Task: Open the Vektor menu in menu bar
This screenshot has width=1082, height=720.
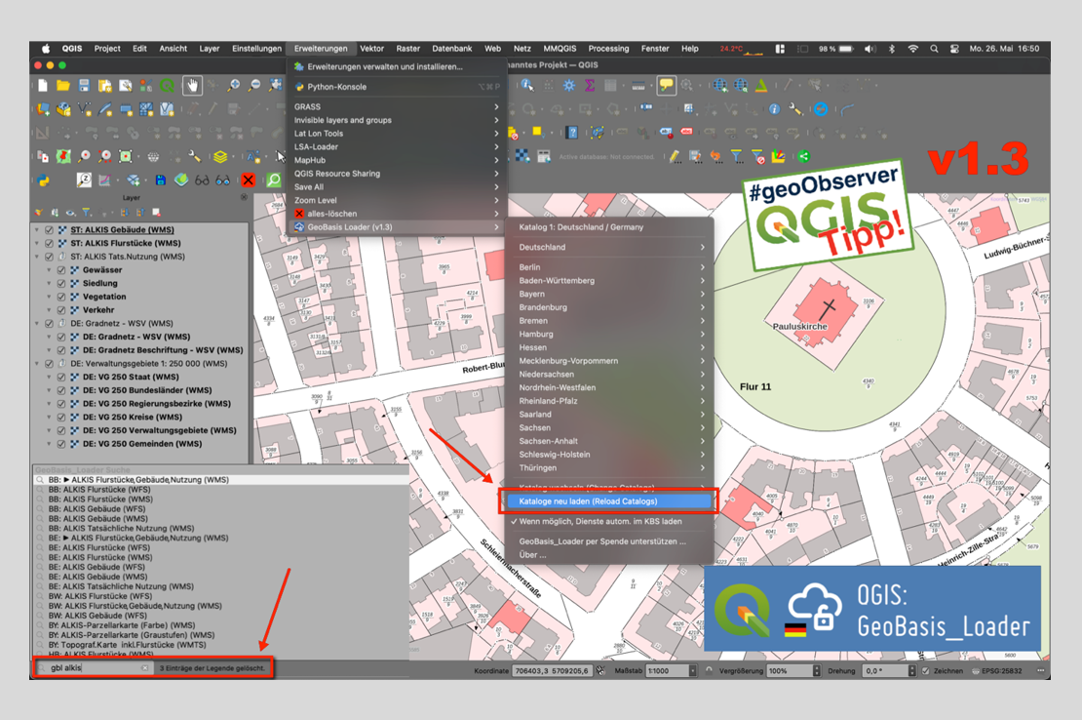Action: 372,48
